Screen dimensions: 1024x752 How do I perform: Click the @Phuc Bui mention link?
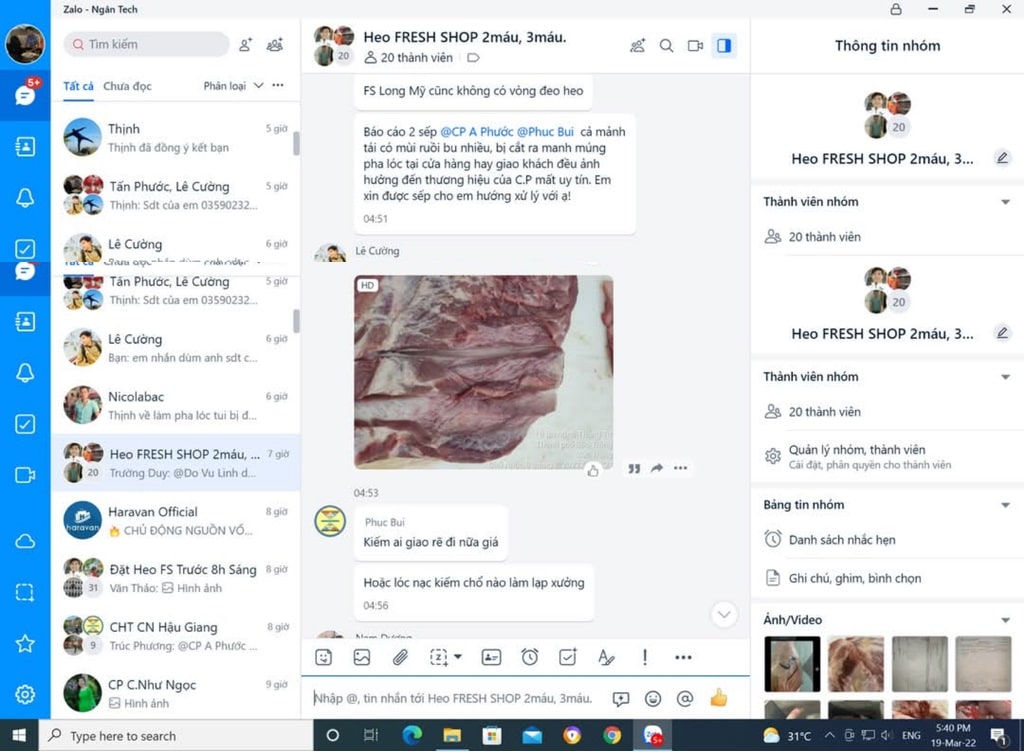coord(545,132)
